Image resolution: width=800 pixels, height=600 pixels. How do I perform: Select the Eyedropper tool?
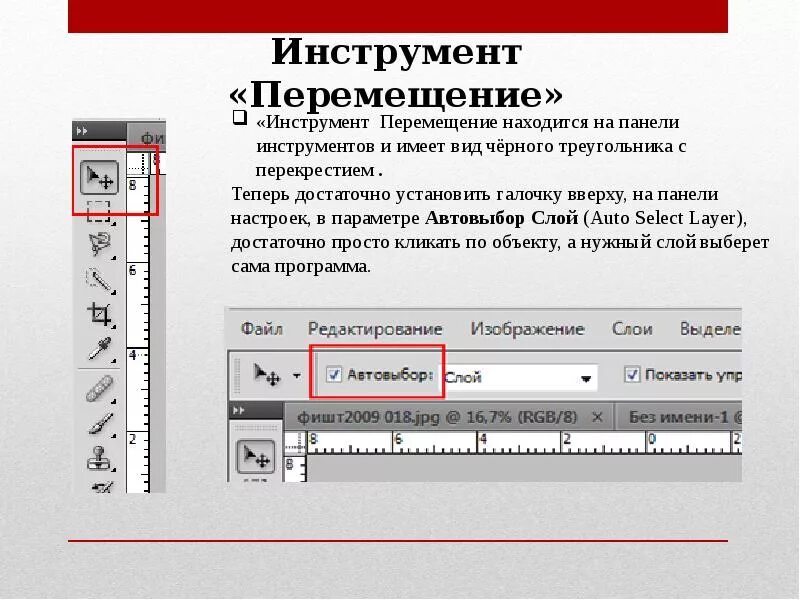click(x=100, y=349)
